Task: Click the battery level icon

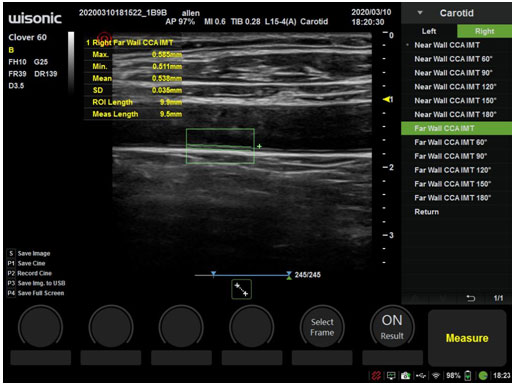Action: (x=468, y=376)
